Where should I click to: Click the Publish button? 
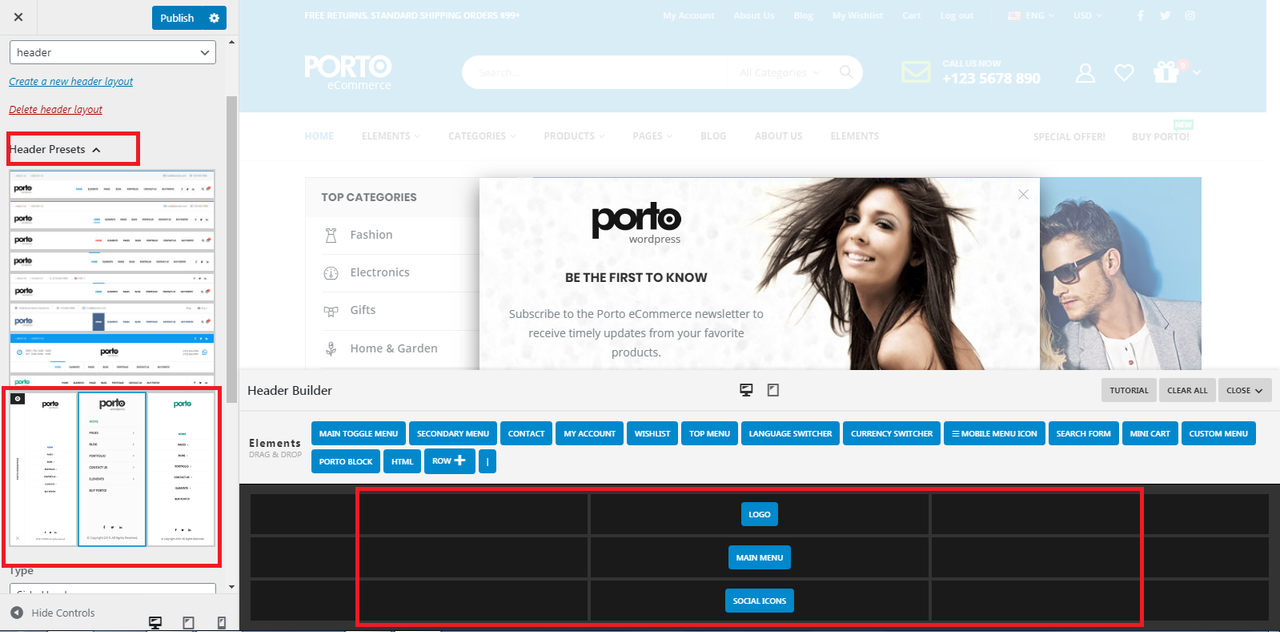[x=177, y=18]
